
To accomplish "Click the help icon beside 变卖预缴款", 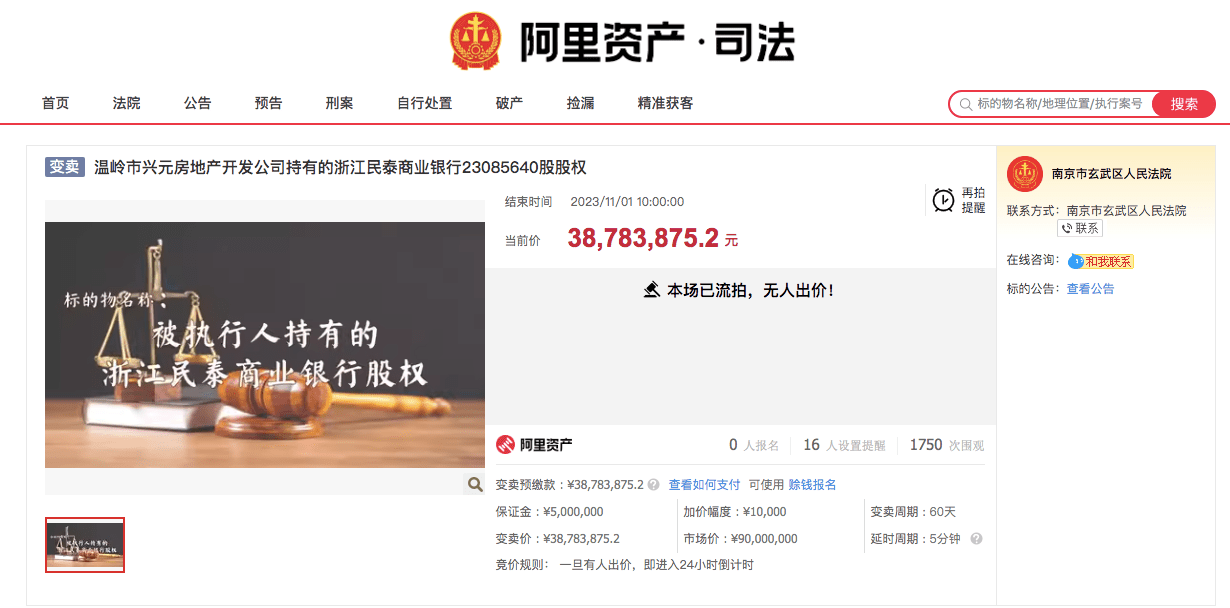I will (653, 485).
